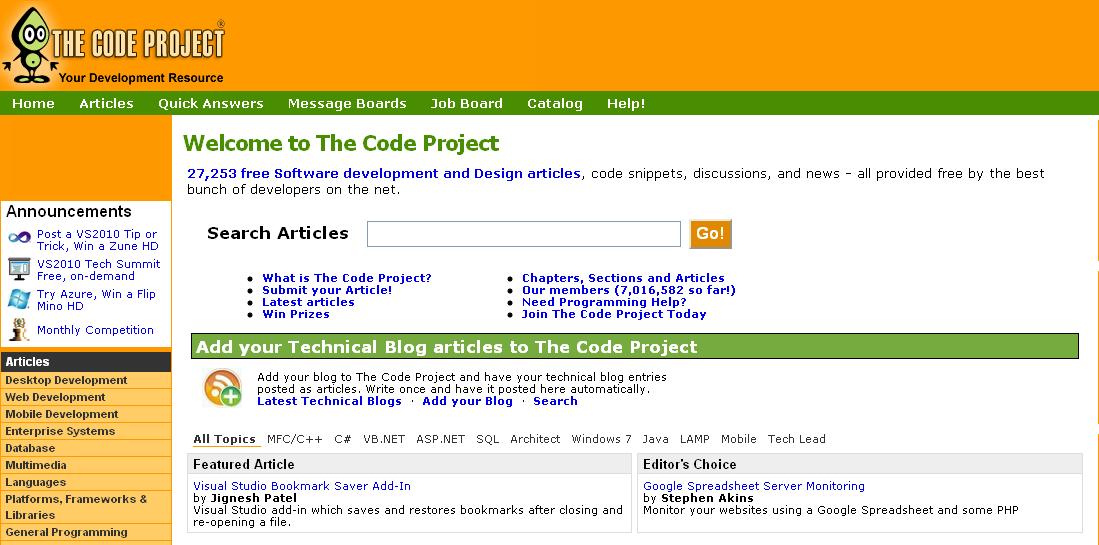Click the orange RSS blog add icon
Image resolution: width=1099 pixels, height=545 pixels.
(223, 388)
